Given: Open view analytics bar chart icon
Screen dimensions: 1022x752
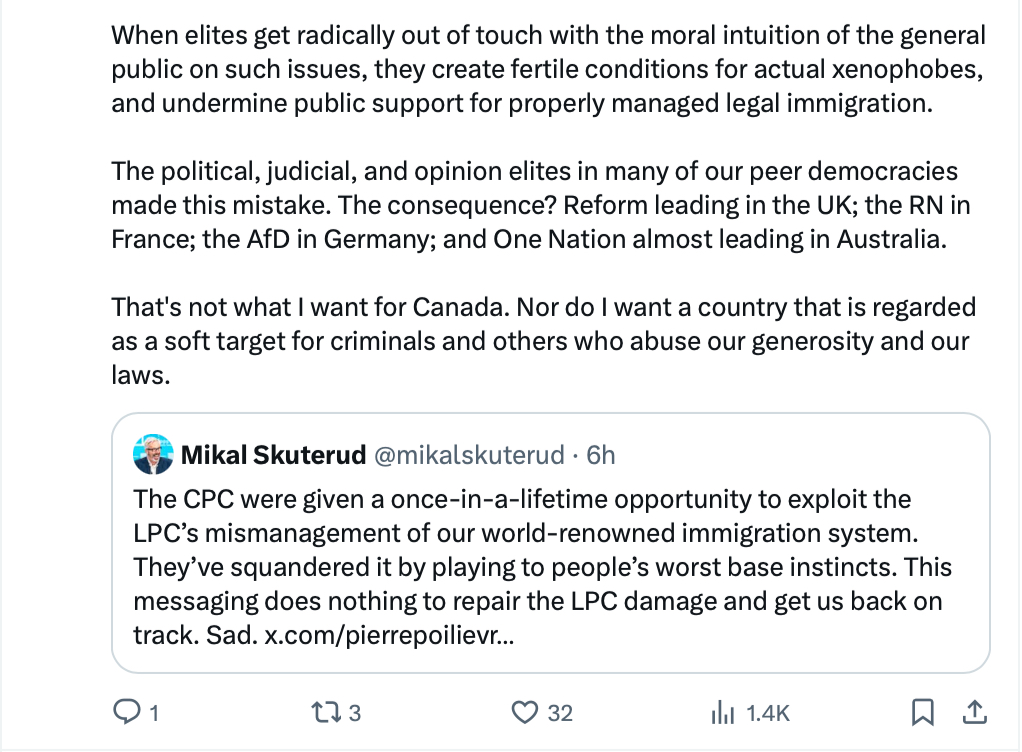Looking at the screenshot, I should pos(722,712).
